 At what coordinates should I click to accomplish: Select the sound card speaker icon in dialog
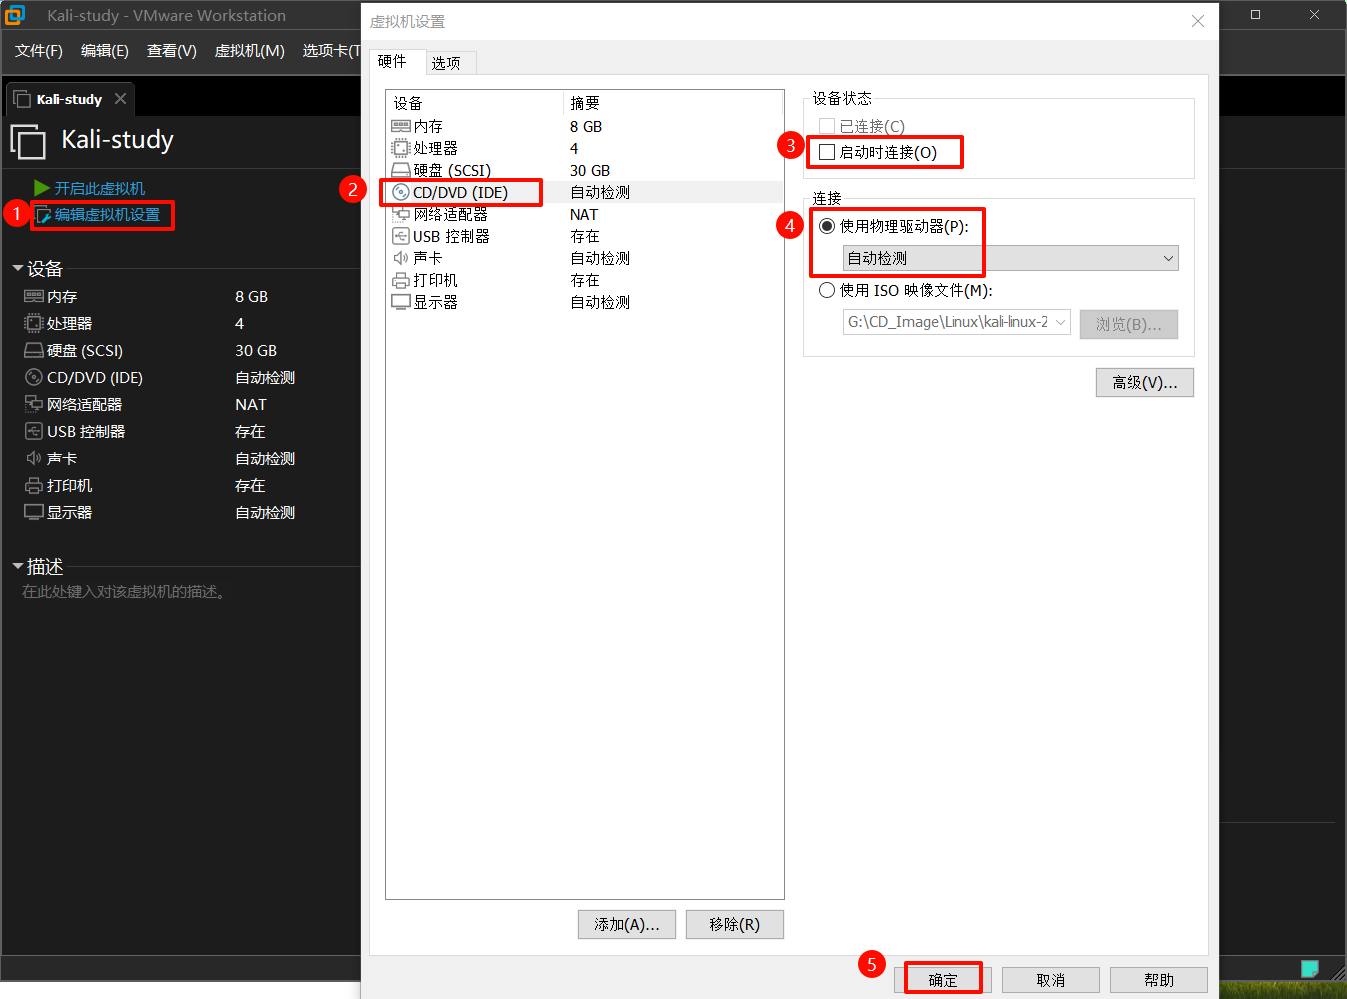click(x=401, y=258)
